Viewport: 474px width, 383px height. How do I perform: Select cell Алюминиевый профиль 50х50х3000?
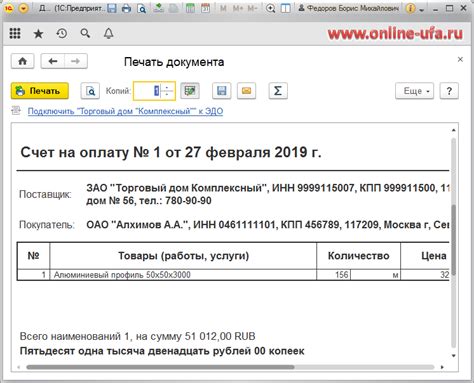click(x=183, y=275)
